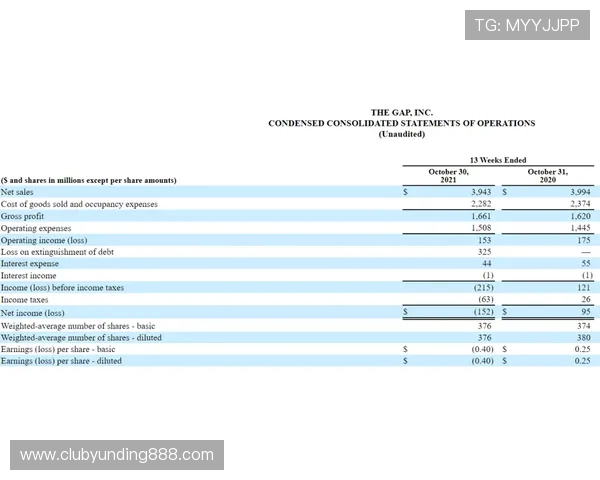Click the October 31, 2020 column header
This screenshot has width=600, height=480.
pos(547,176)
